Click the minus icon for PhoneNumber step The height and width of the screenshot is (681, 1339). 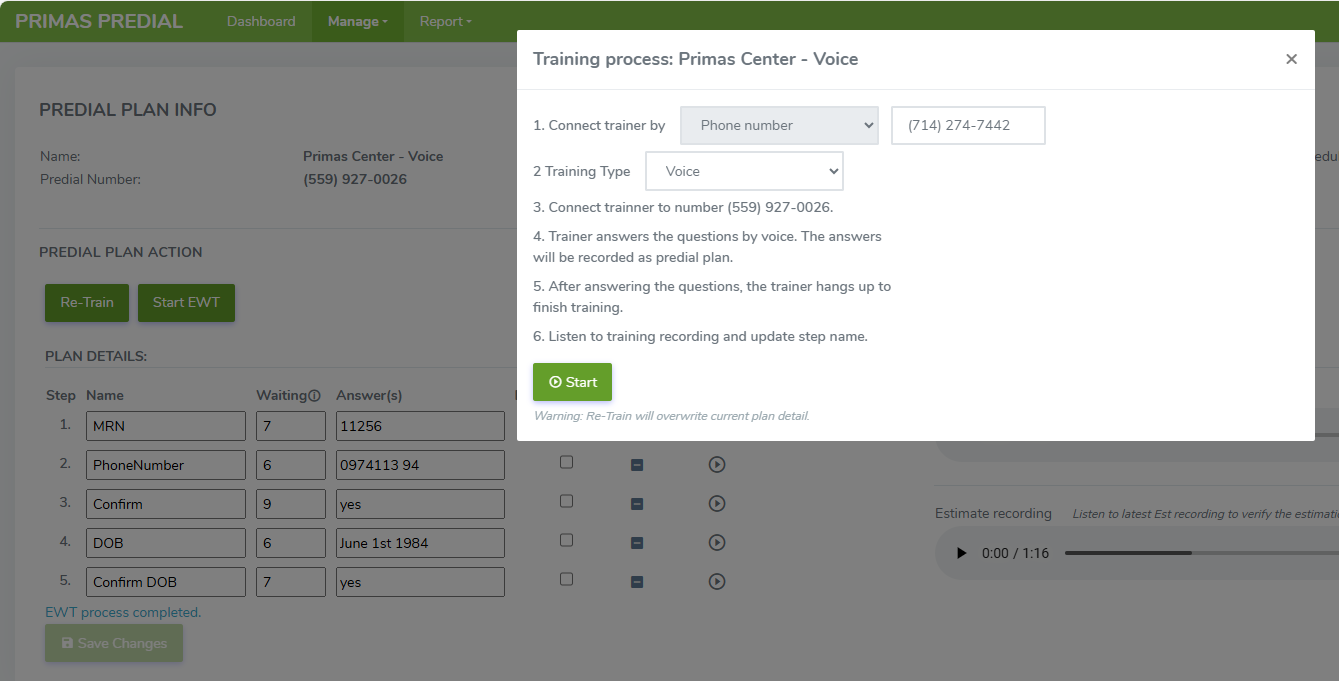(637, 465)
